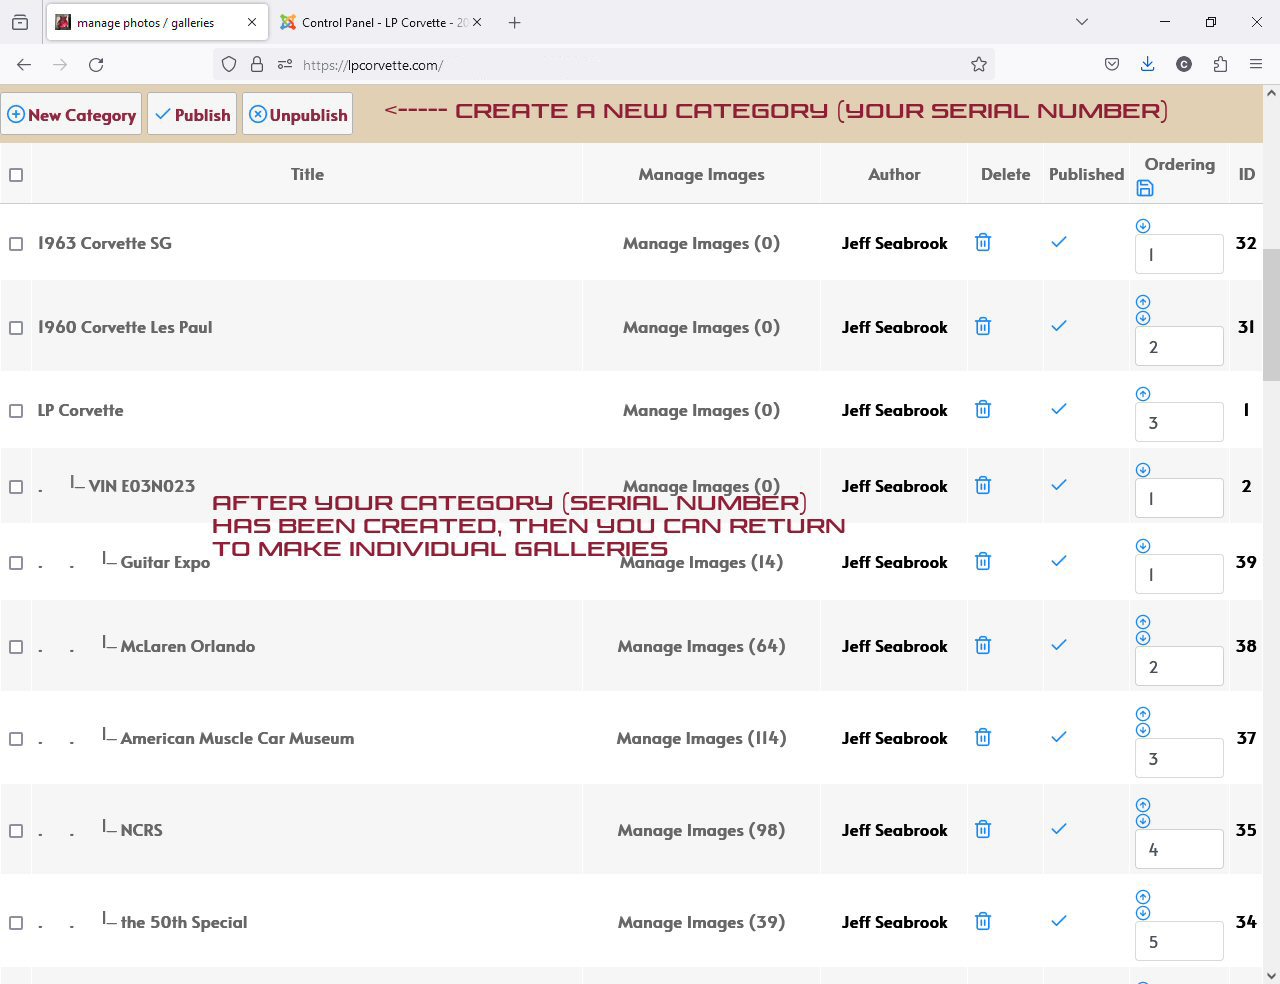Move 1963 Corvette SG down in order

click(x=1143, y=226)
